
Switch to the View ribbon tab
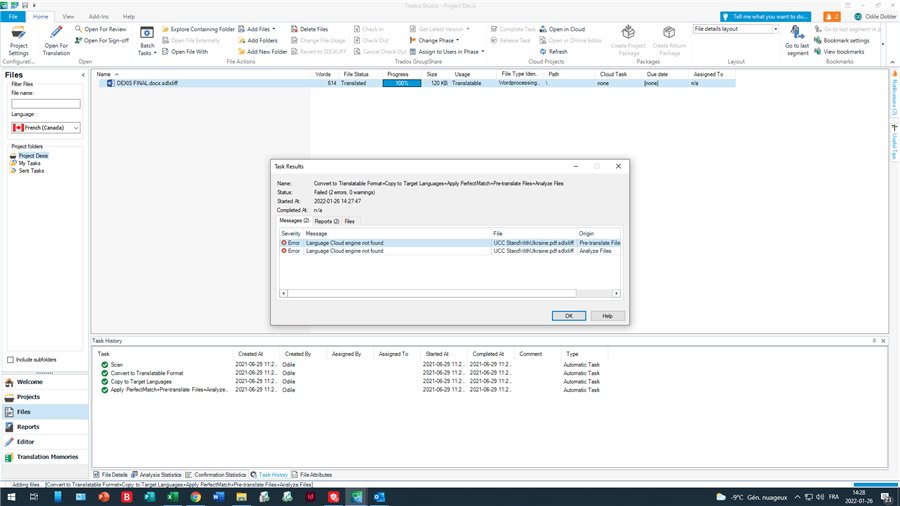click(68, 17)
